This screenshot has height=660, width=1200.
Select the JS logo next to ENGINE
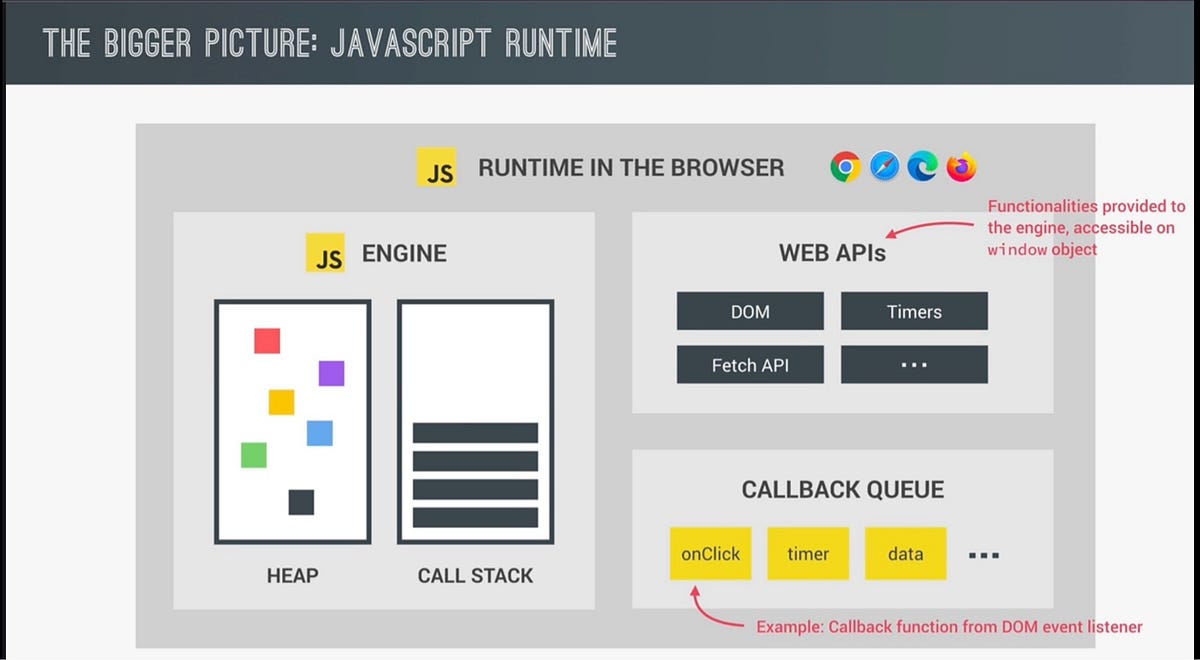tap(324, 254)
